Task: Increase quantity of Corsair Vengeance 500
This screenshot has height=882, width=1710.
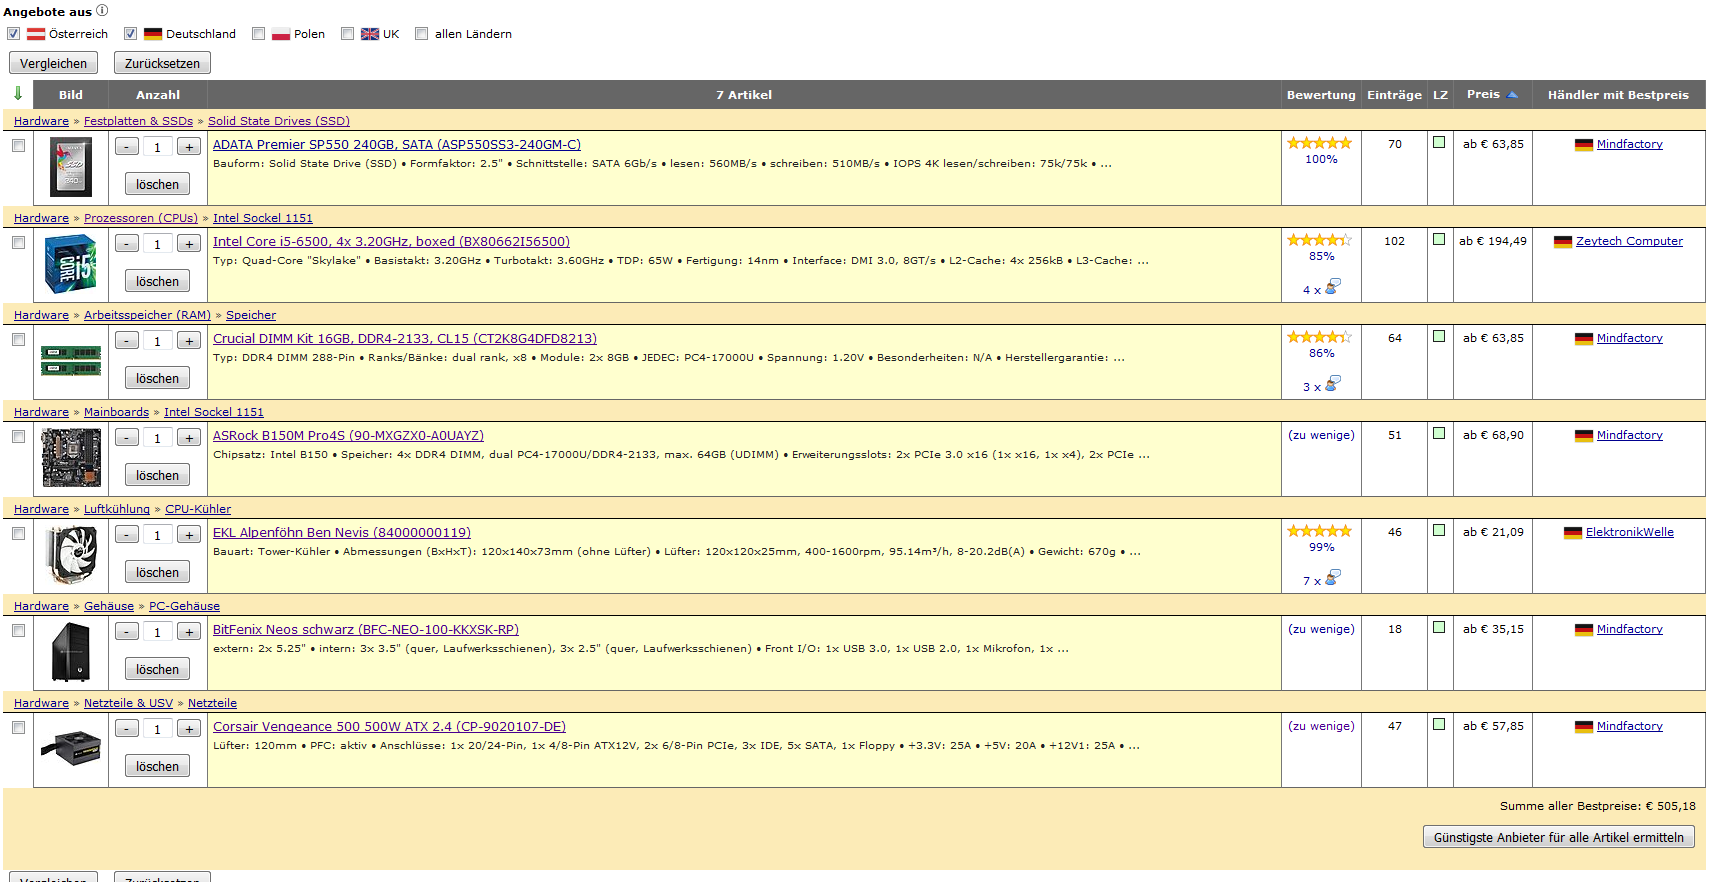Action: (189, 729)
